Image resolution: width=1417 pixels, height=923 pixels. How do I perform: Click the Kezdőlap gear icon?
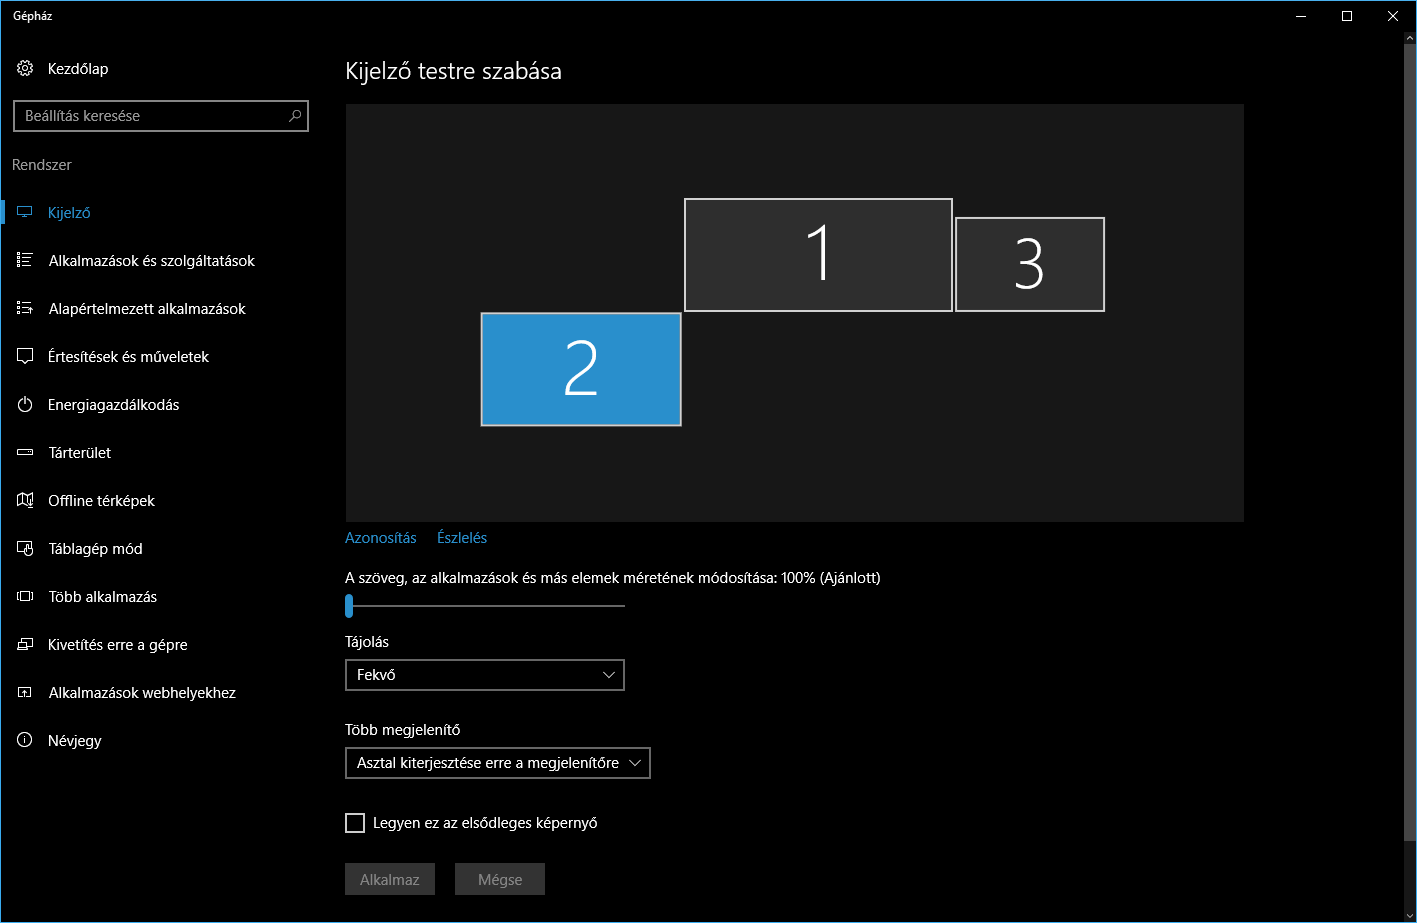(x=25, y=69)
